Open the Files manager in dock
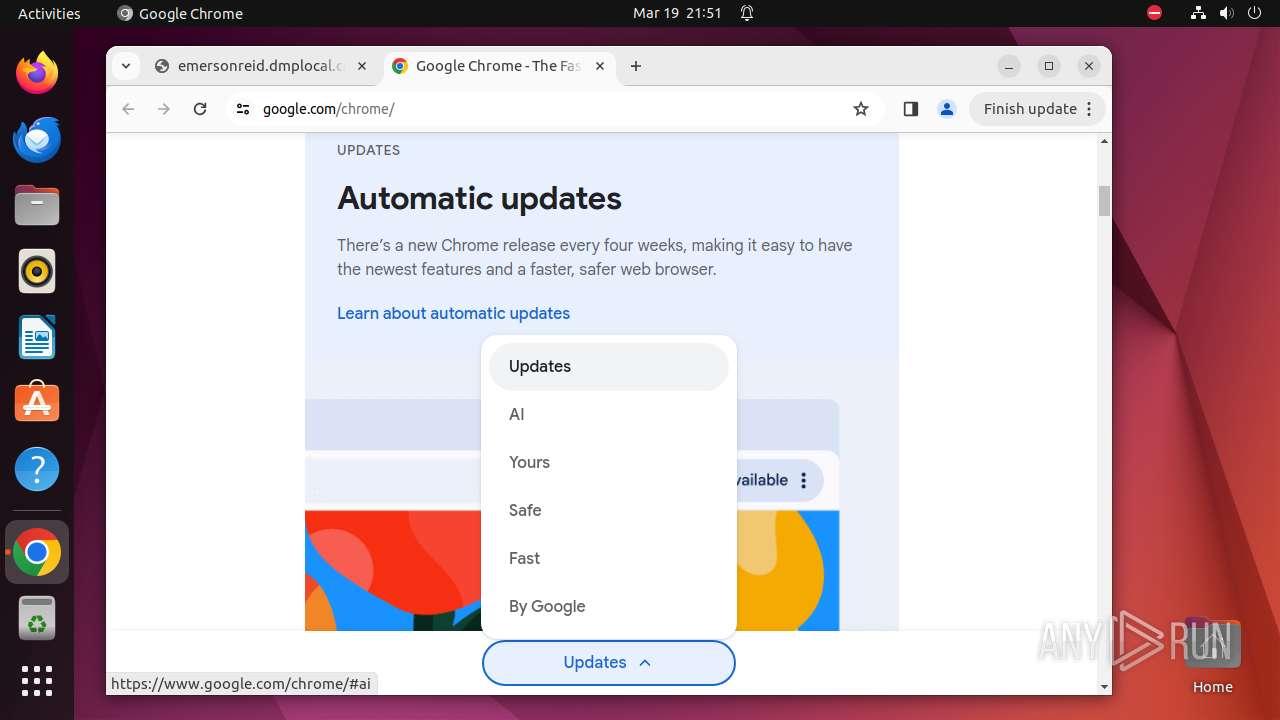 coord(37,206)
